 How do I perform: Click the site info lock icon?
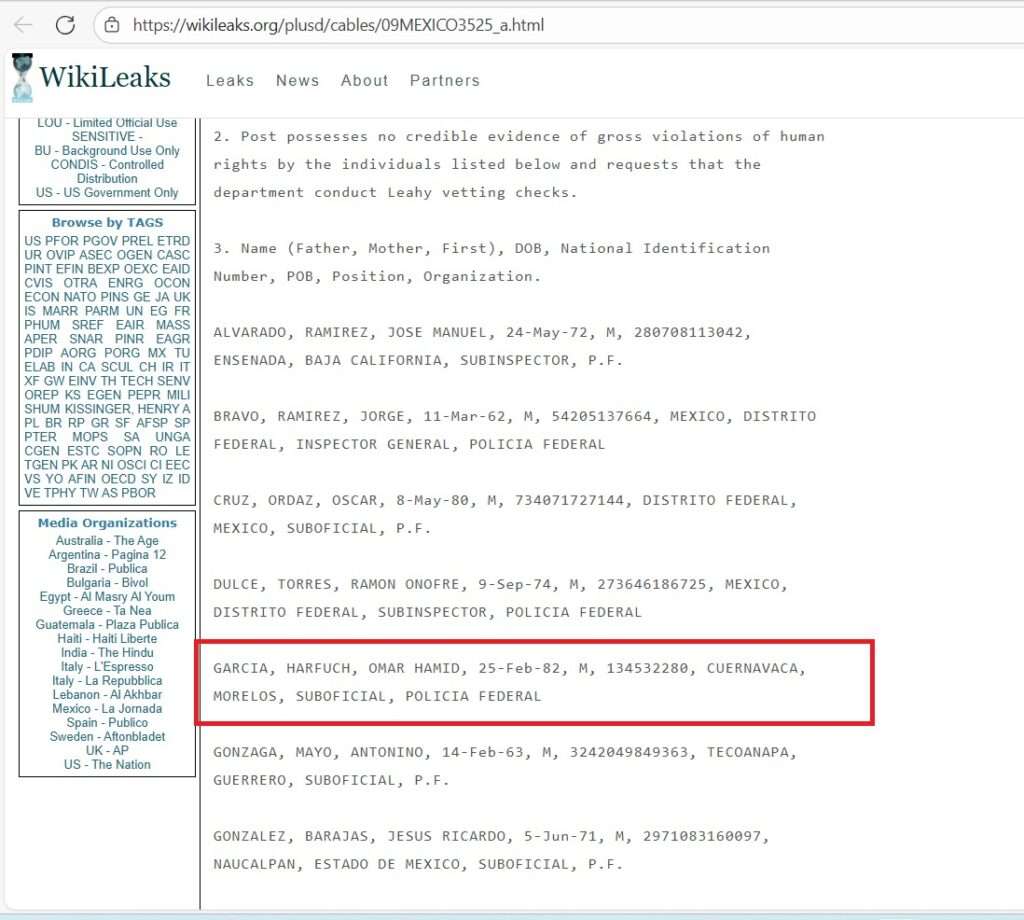[x=112, y=25]
